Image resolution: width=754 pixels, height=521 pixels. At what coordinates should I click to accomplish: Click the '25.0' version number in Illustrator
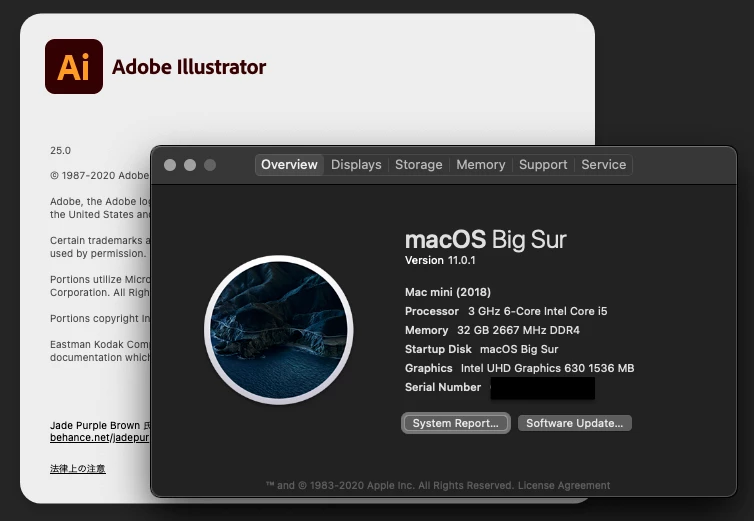(60, 151)
